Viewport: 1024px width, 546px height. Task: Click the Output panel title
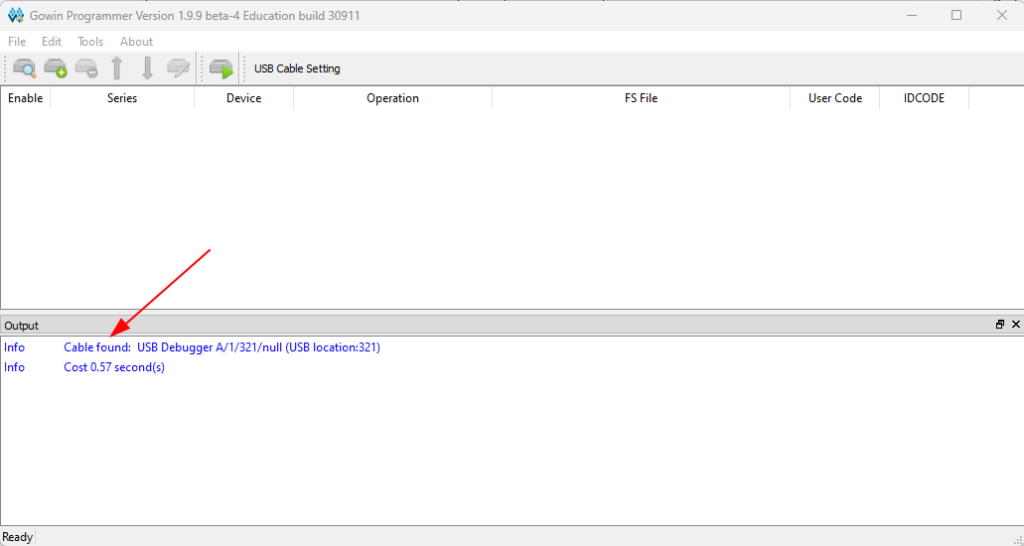22,325
